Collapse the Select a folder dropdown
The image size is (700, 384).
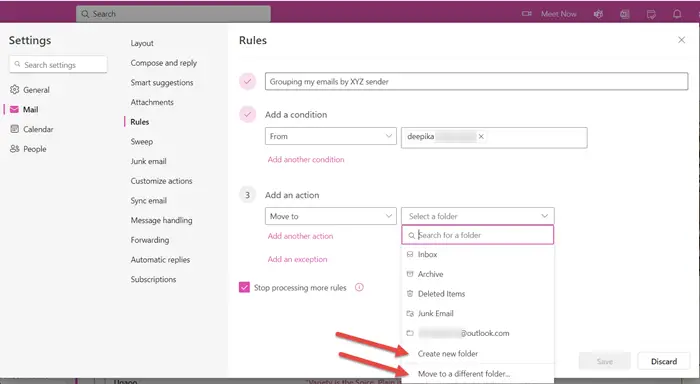pyautogui.click(x=478, y=216)
